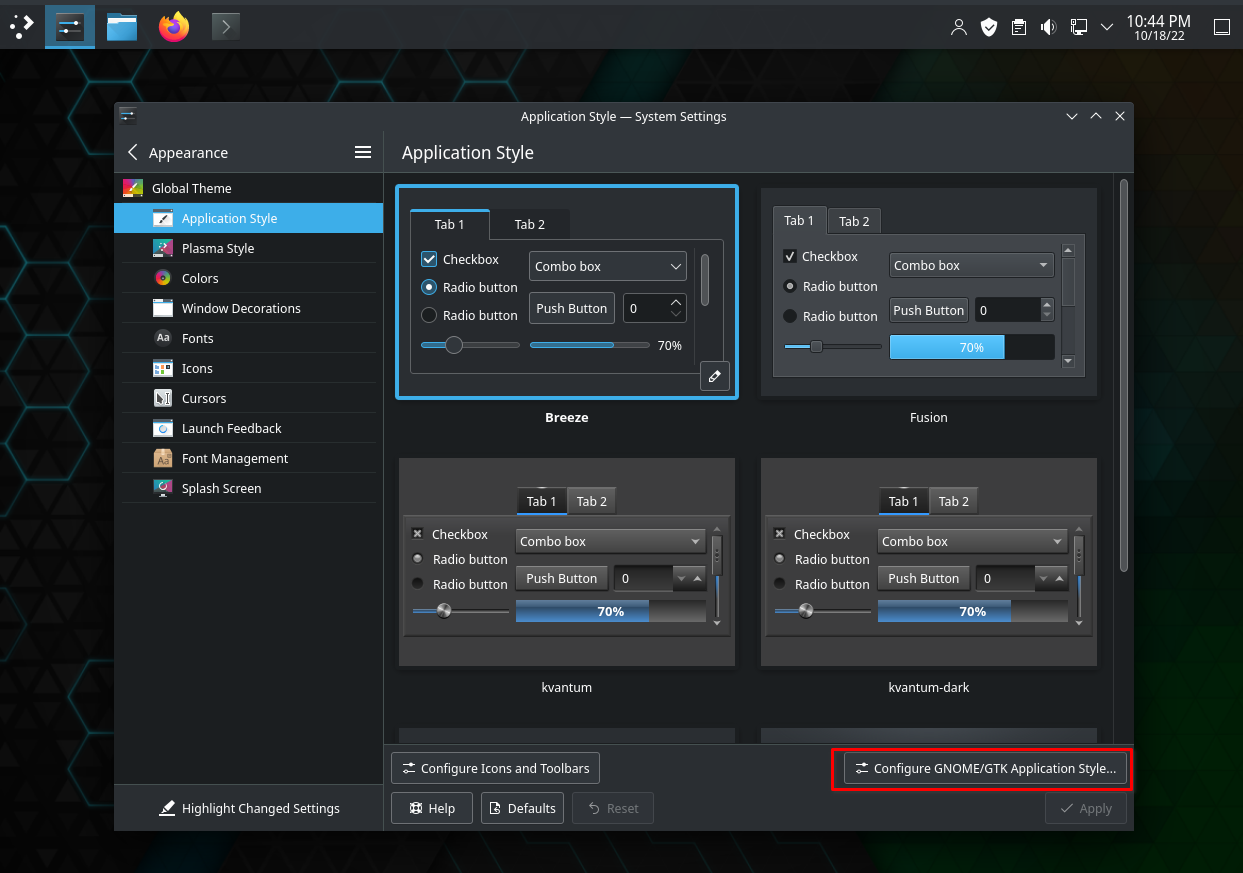Click the style list vertical scrollbar
1243x873 pixels.
pyautogui.click(x=1124, y=375)
